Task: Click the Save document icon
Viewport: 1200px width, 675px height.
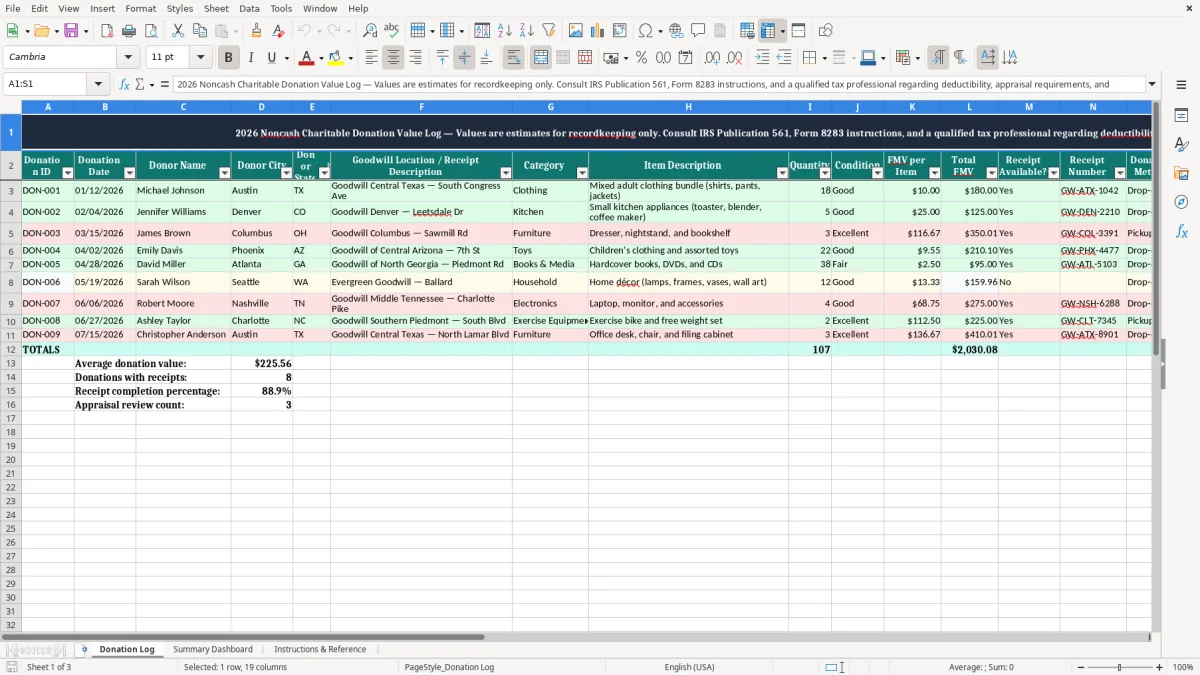Action: [71, 31]
